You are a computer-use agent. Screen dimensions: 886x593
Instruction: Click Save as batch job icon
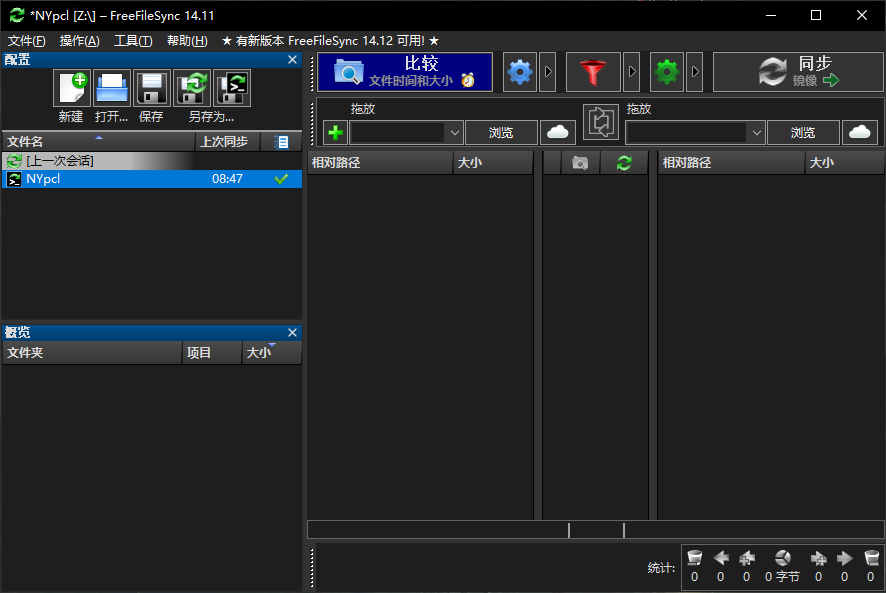(232, 88)
